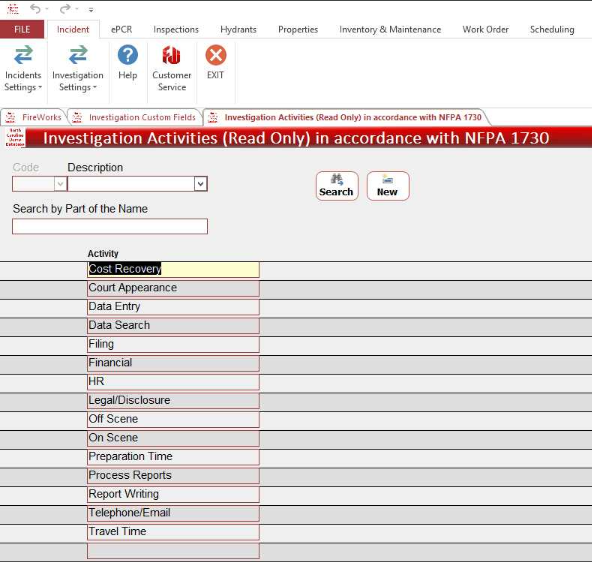
Task: Select the Preparation Time activity row
Action: pos(173,457)
